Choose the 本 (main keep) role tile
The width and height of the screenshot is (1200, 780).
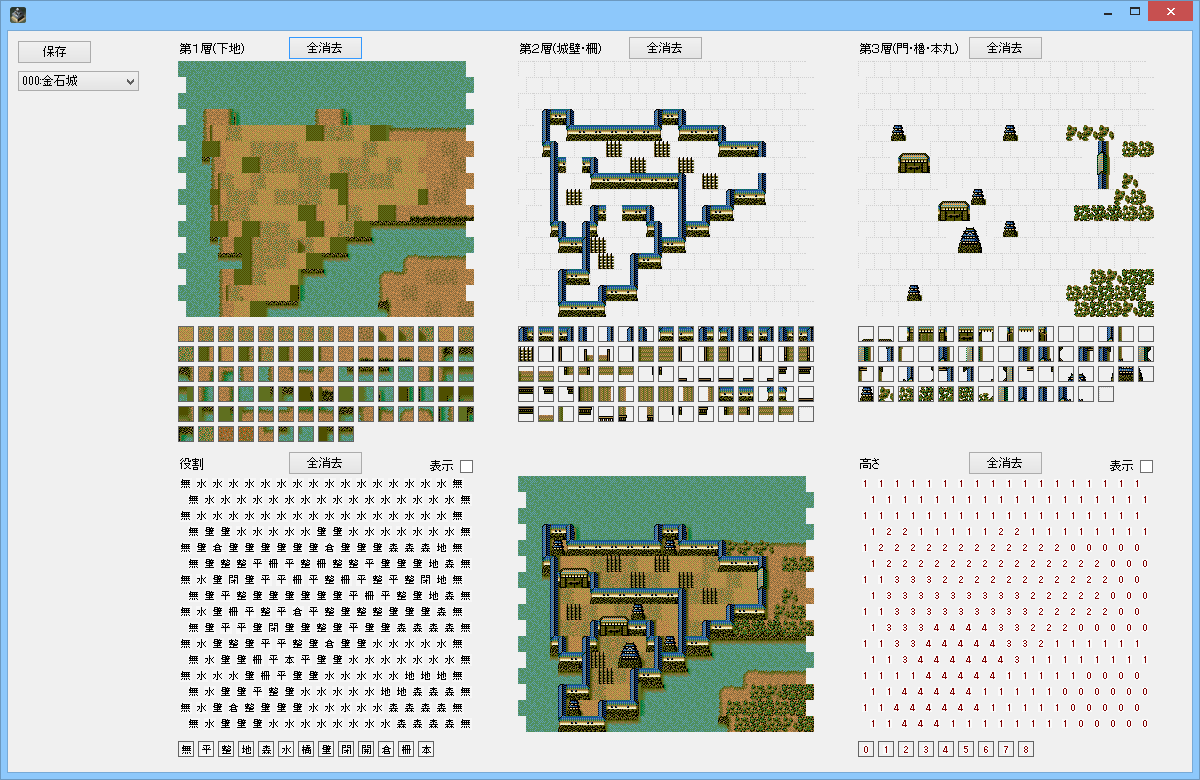(x=426, y=749)
